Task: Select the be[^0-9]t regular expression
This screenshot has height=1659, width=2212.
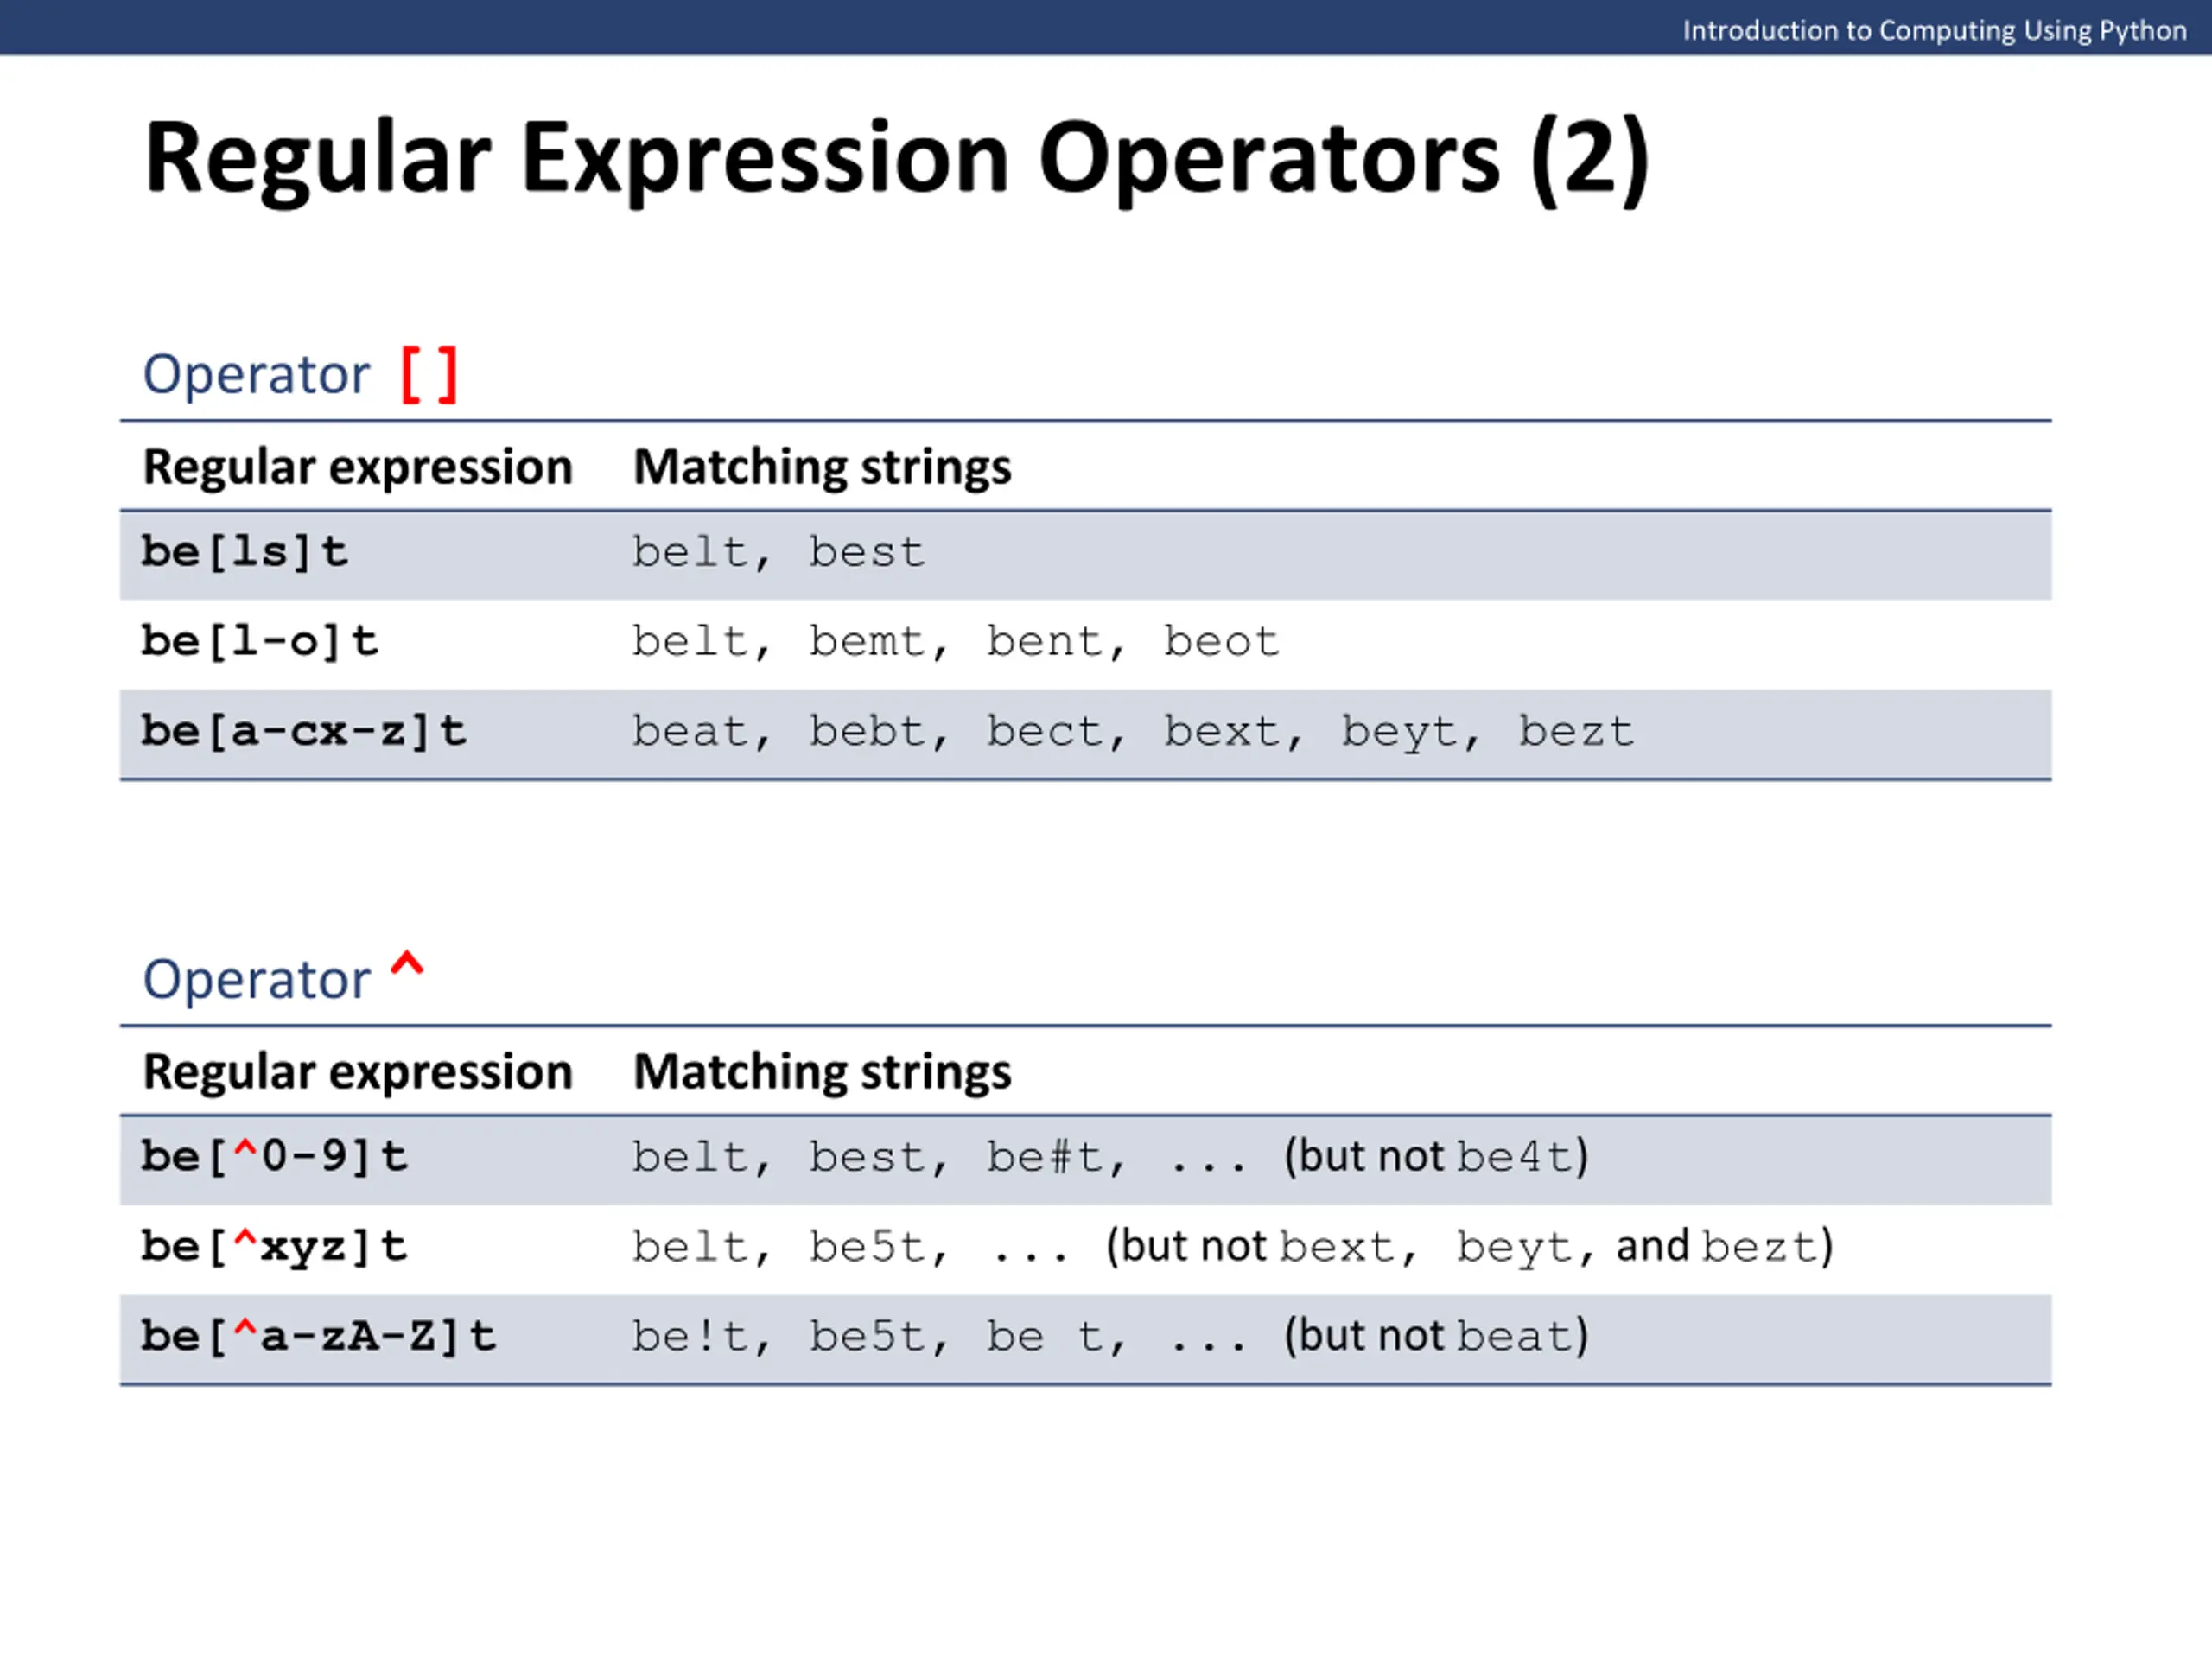Action: [x=274, y=1157]
